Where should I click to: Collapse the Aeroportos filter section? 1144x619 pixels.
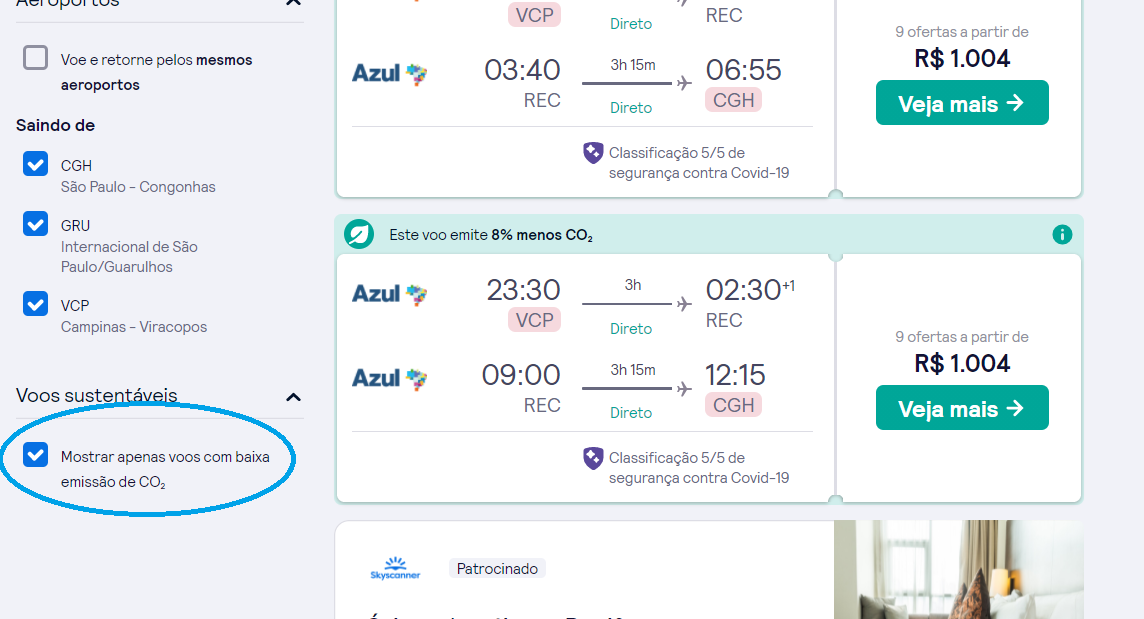coord(293,3)
